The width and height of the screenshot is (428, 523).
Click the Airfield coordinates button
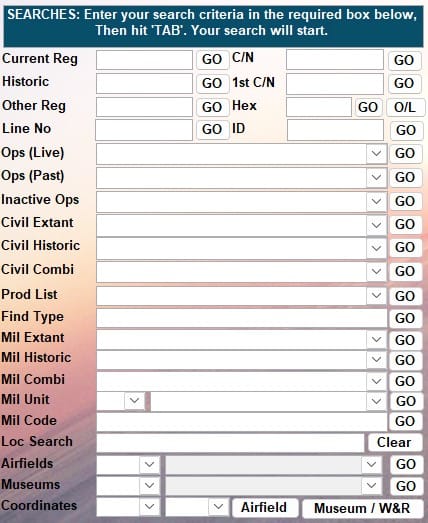[264, 508]
